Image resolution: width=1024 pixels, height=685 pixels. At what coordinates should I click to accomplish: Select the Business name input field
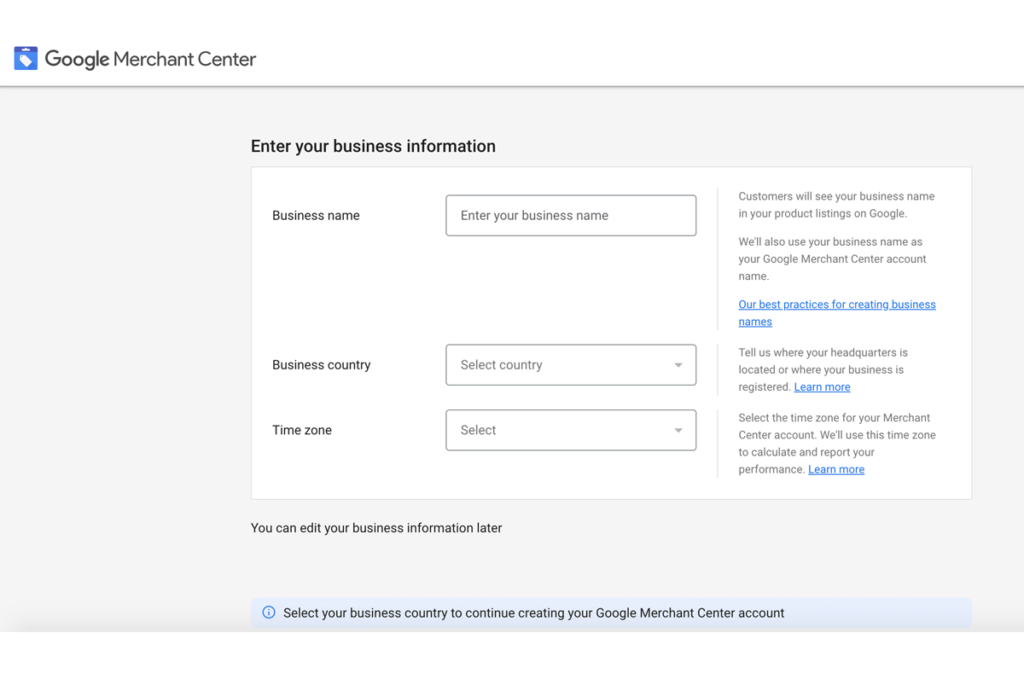pos(570,215)
